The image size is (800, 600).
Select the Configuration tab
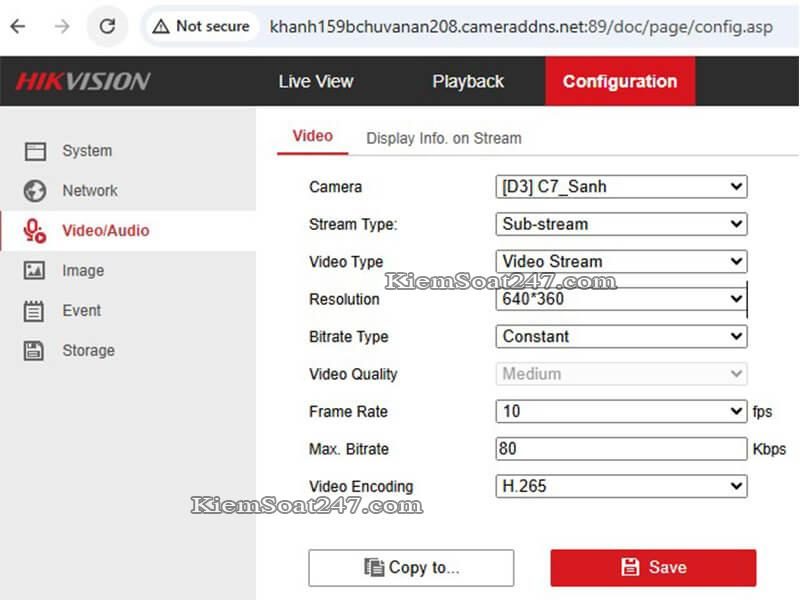click(x=620, y=82)
